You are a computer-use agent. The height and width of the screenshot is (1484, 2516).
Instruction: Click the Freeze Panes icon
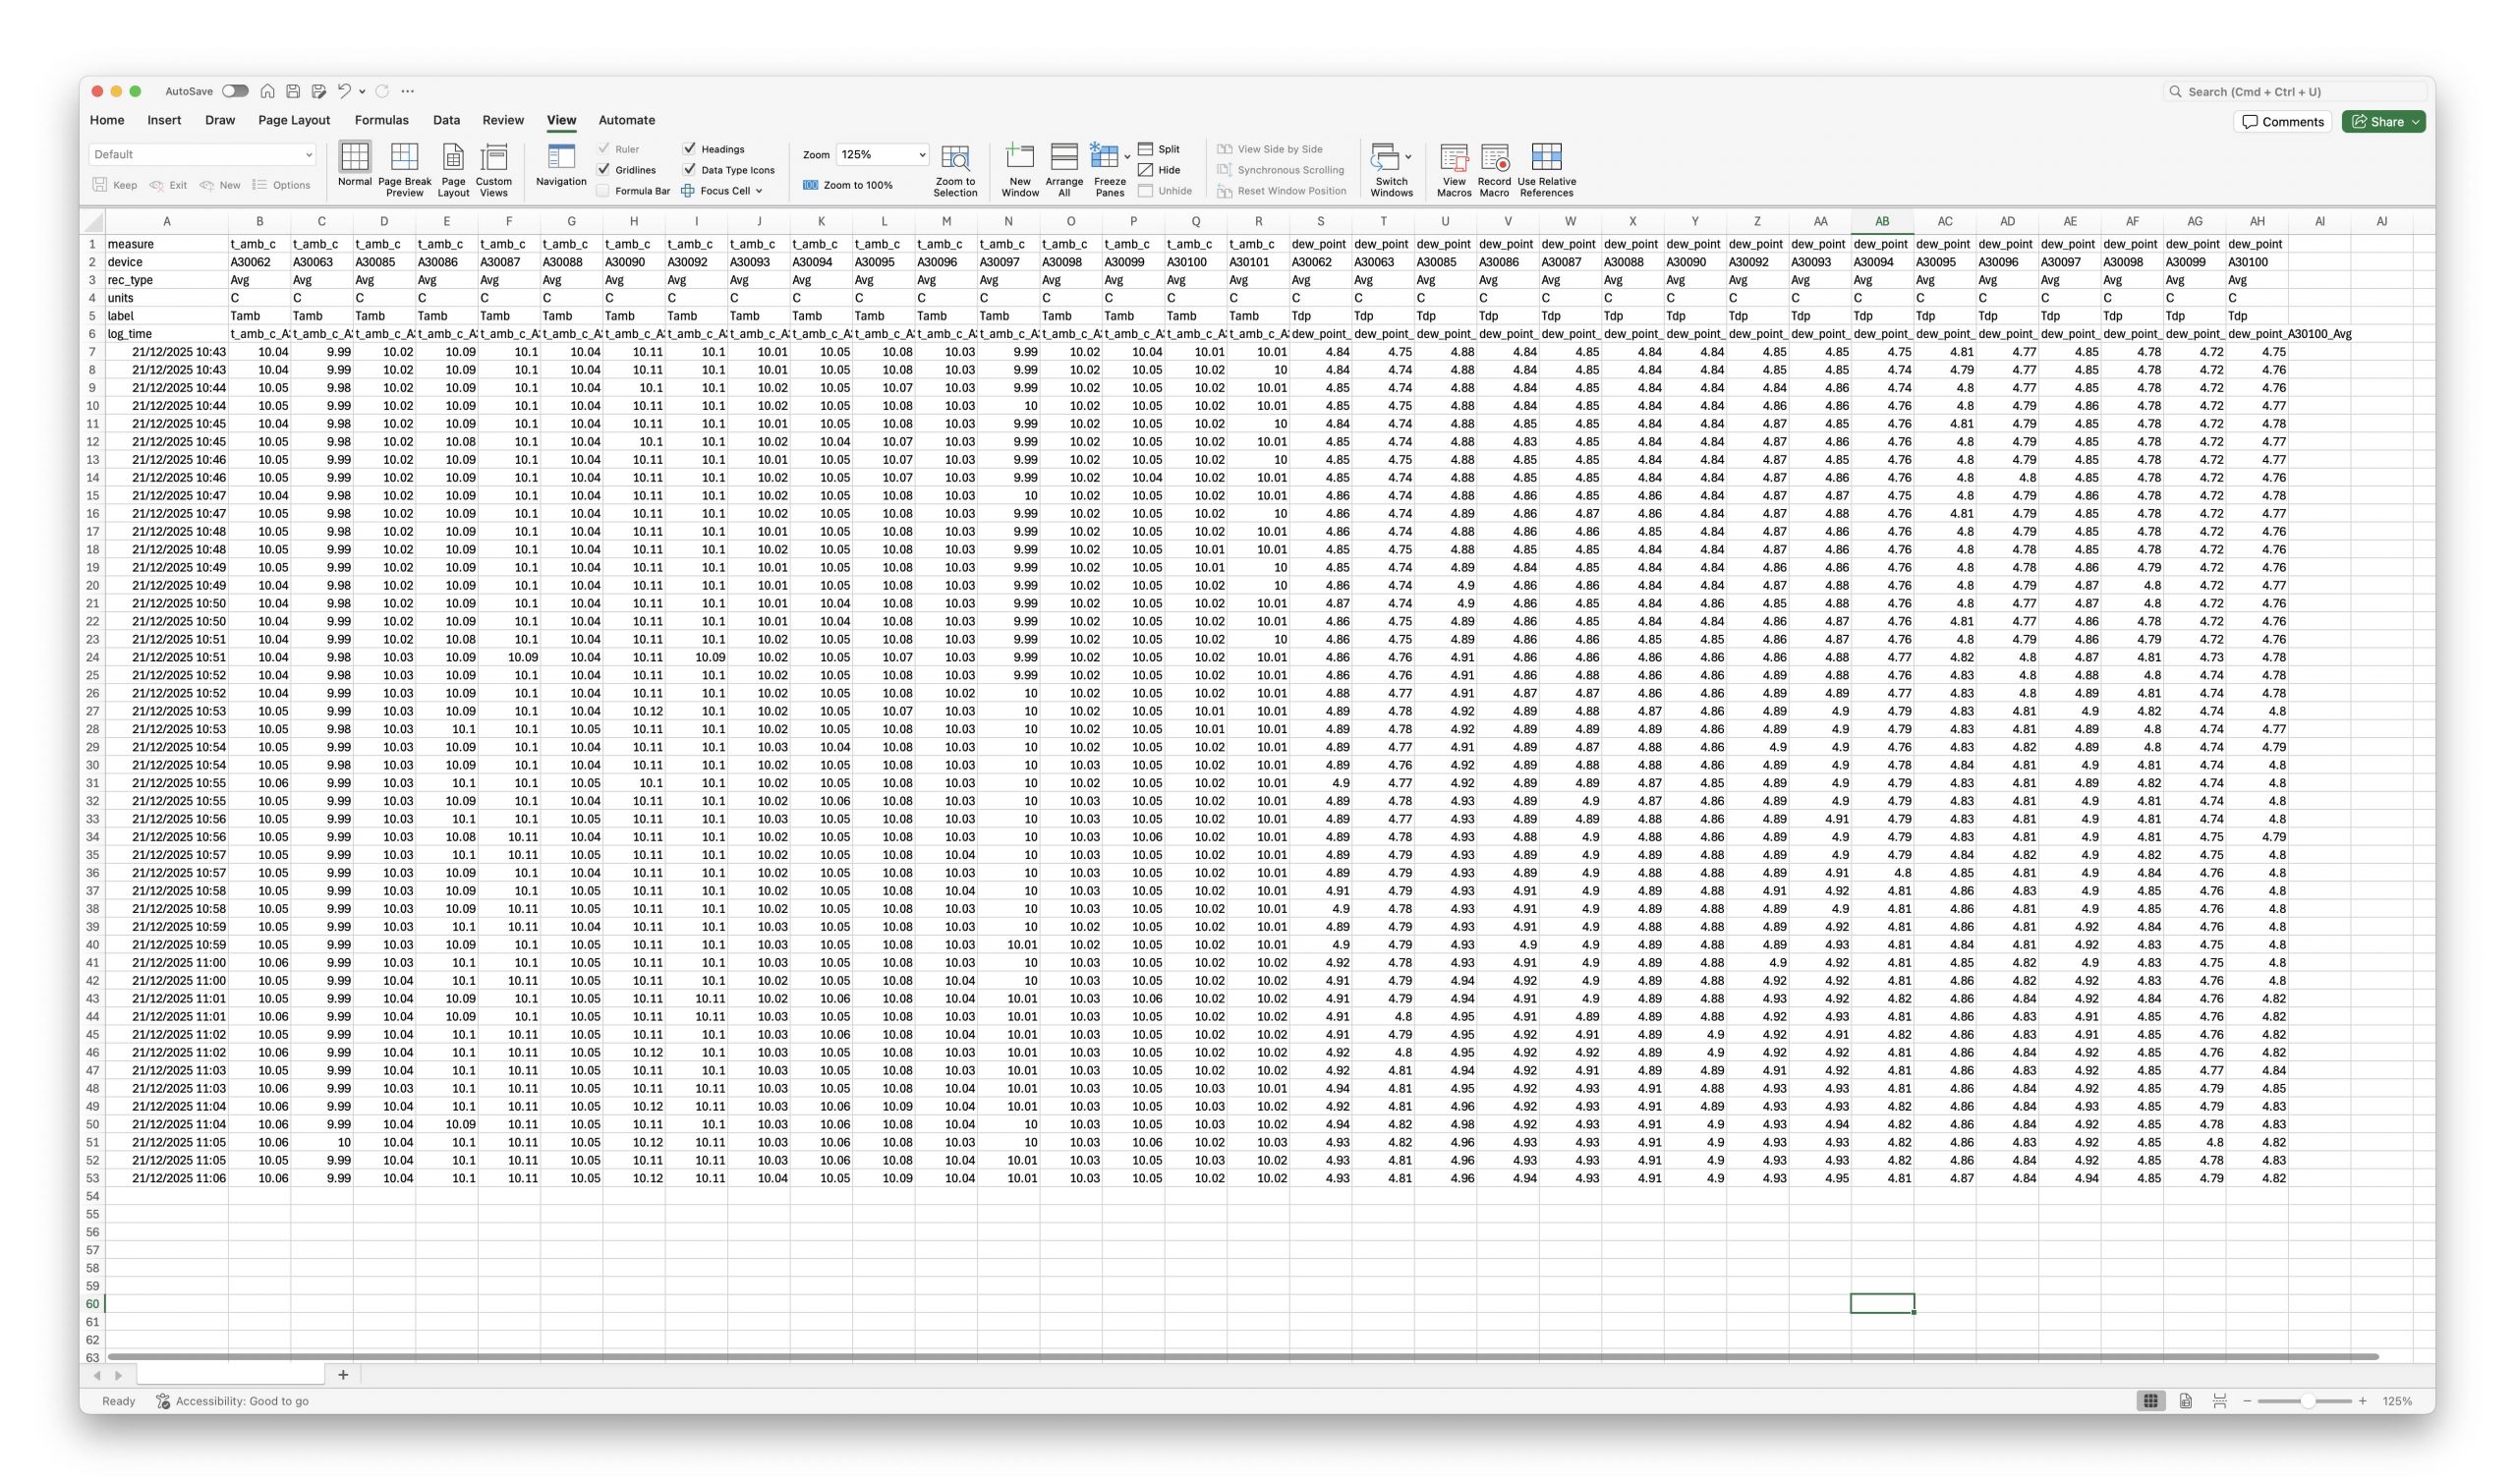tap(1104, 157)
